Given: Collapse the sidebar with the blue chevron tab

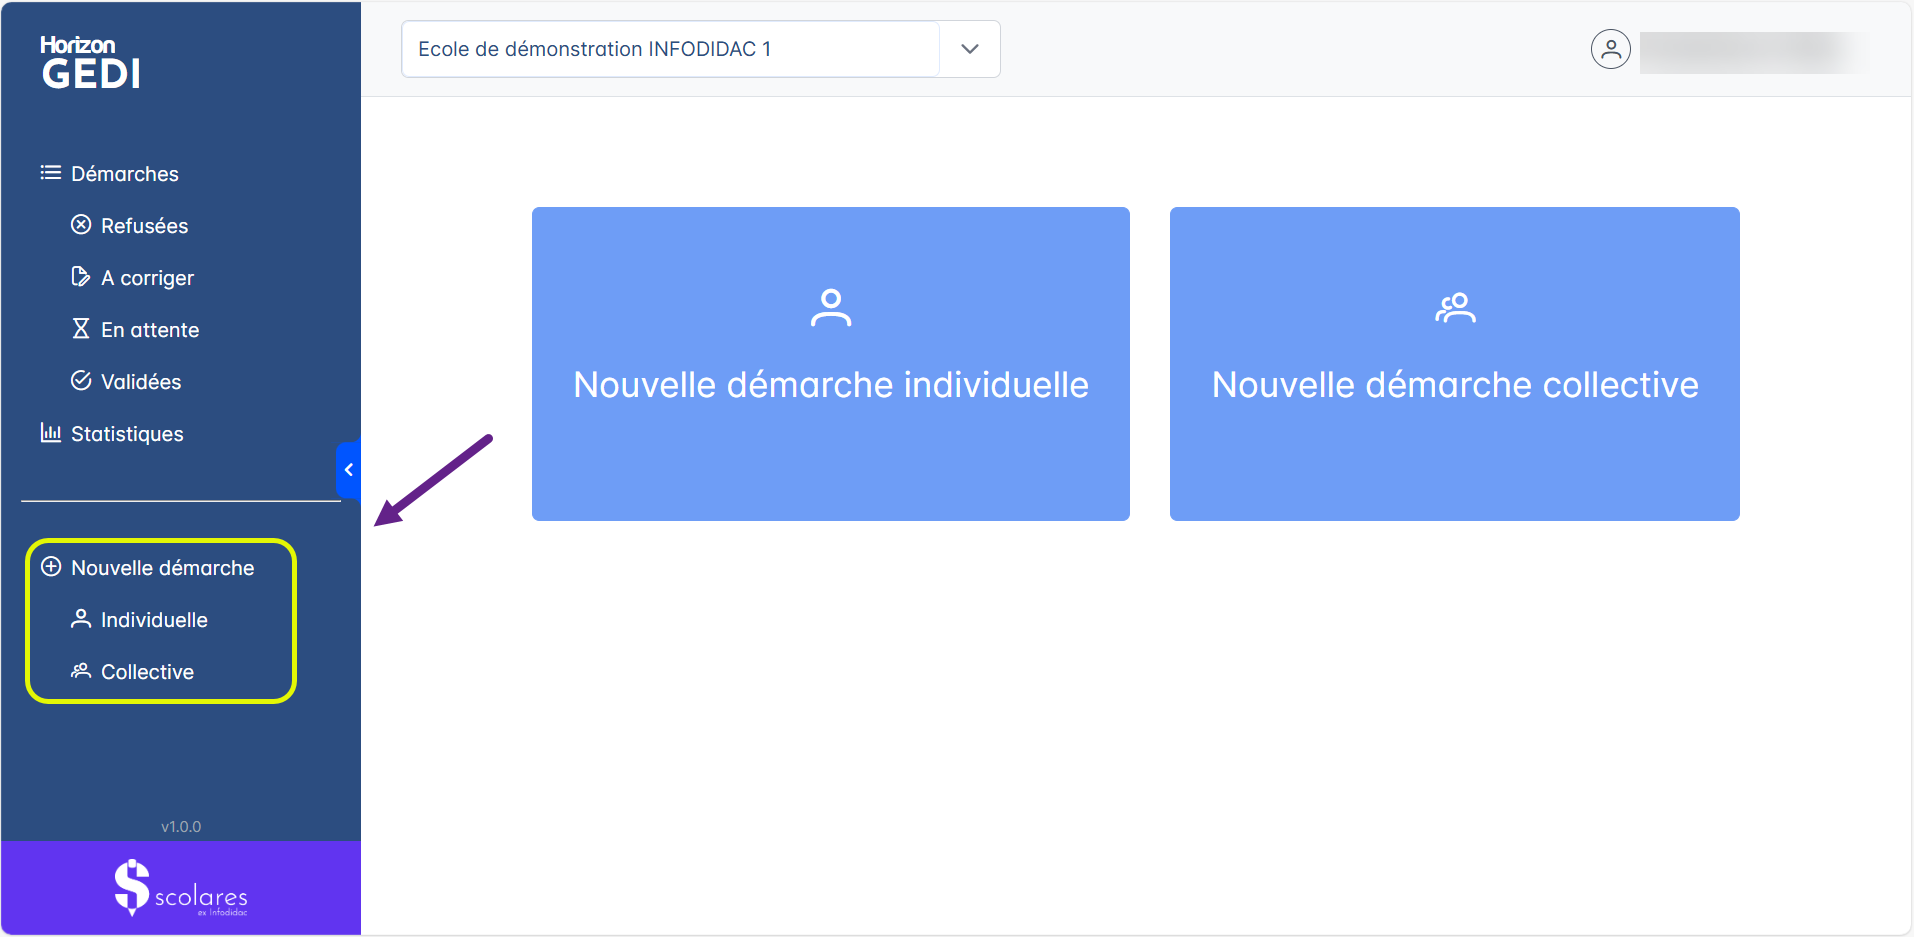Looking at the screenshot, I should (348, 470).
